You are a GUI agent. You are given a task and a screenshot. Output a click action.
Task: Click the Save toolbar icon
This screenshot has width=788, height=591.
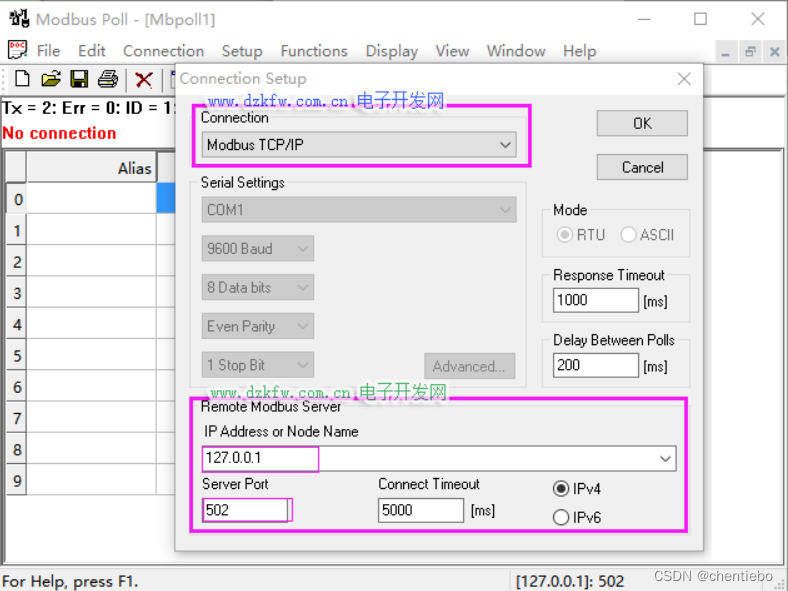pos(79,79)
